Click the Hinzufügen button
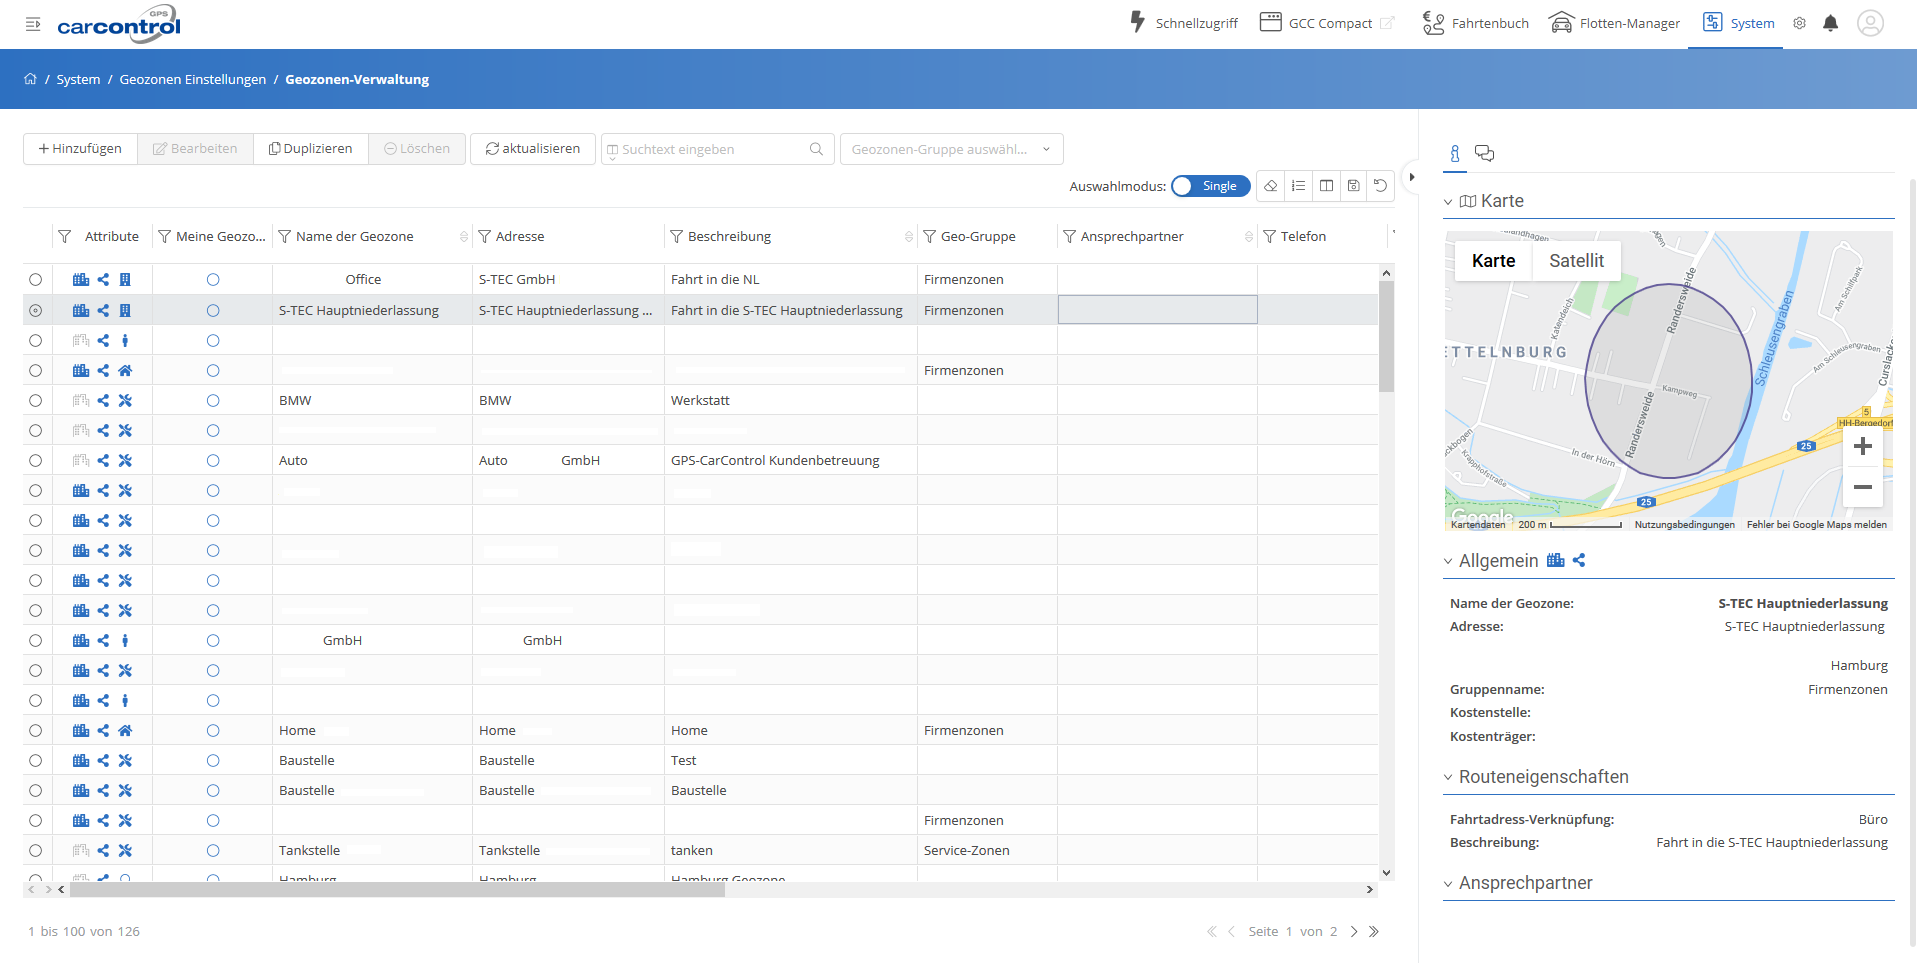1917x963 pixels. [80, 149]
